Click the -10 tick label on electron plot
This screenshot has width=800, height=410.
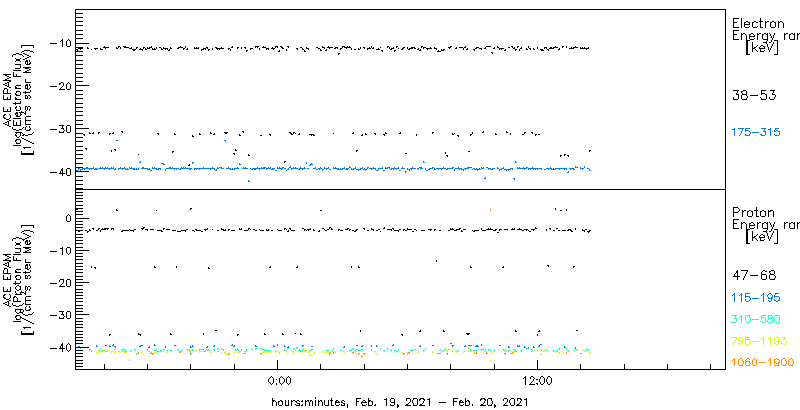coord(61,43)
